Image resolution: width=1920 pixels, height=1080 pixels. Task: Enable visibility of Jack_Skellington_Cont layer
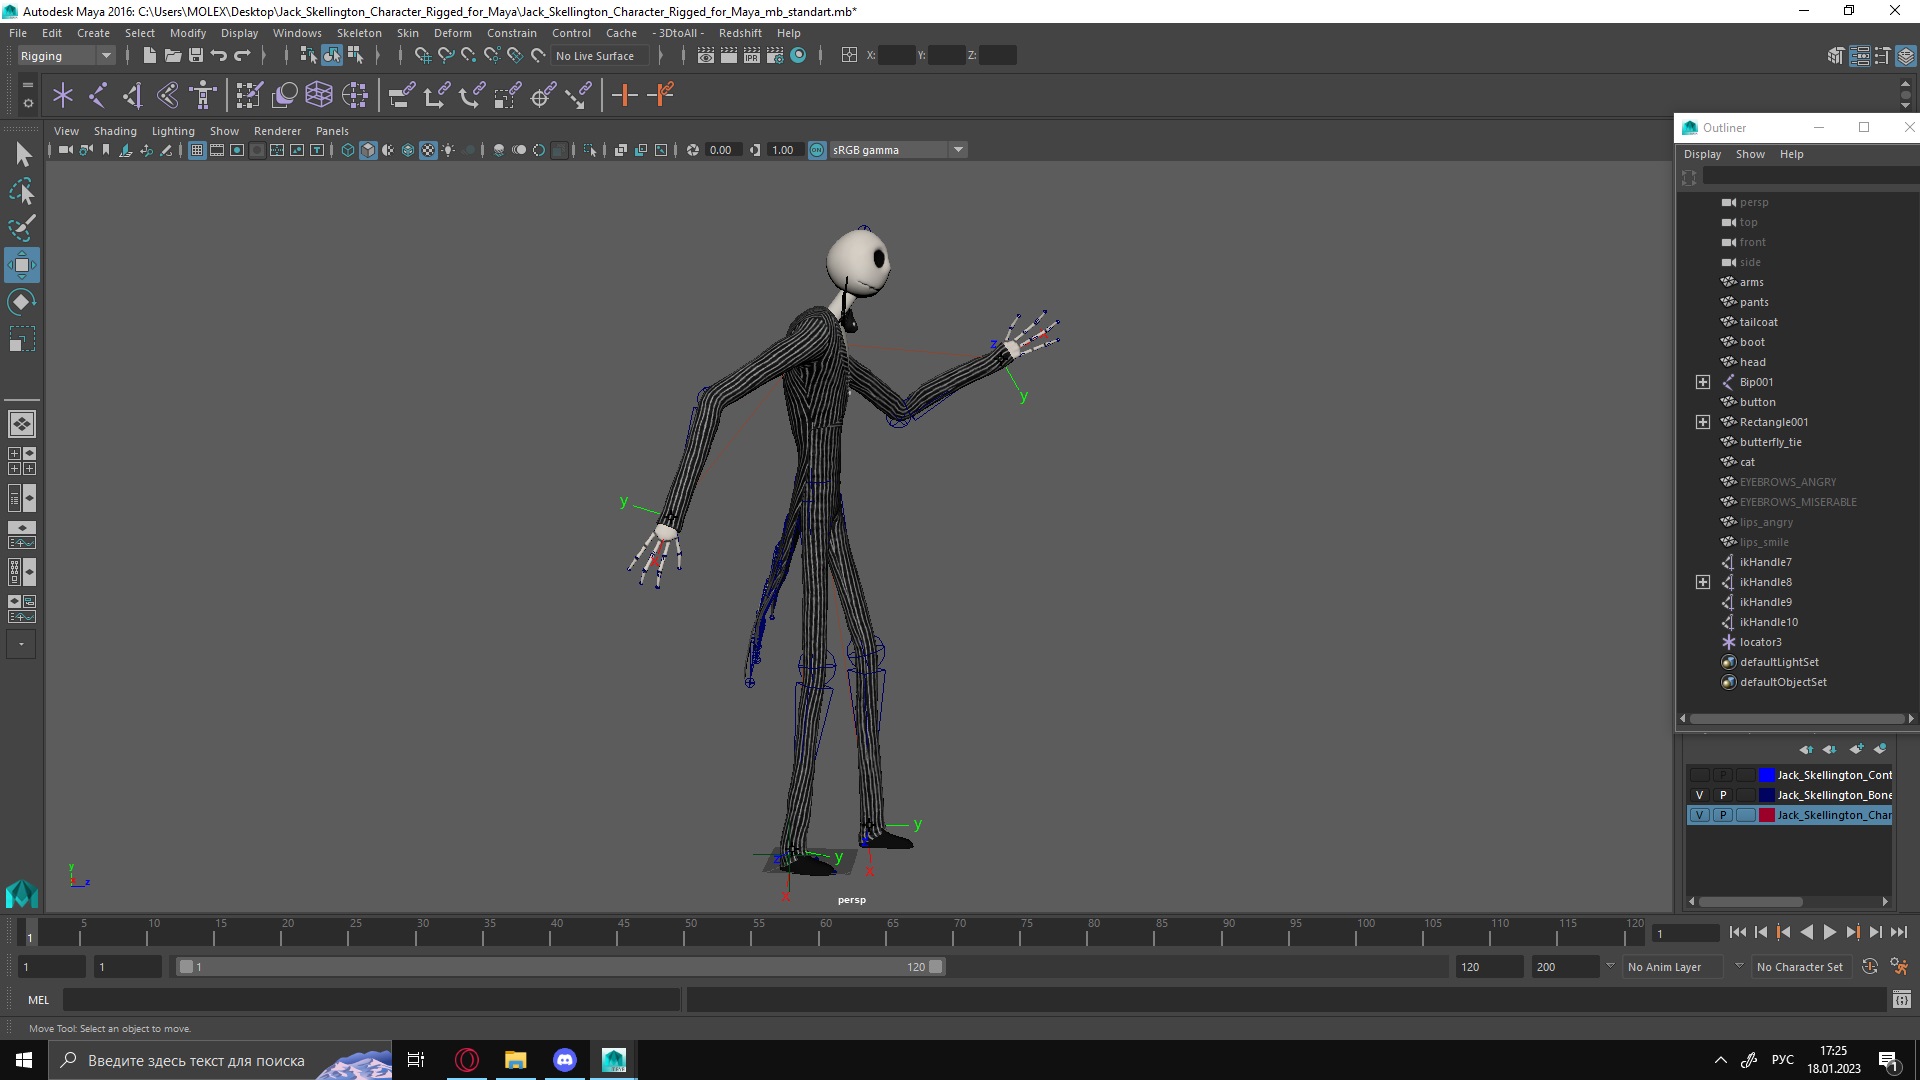tap(1699, 775)
